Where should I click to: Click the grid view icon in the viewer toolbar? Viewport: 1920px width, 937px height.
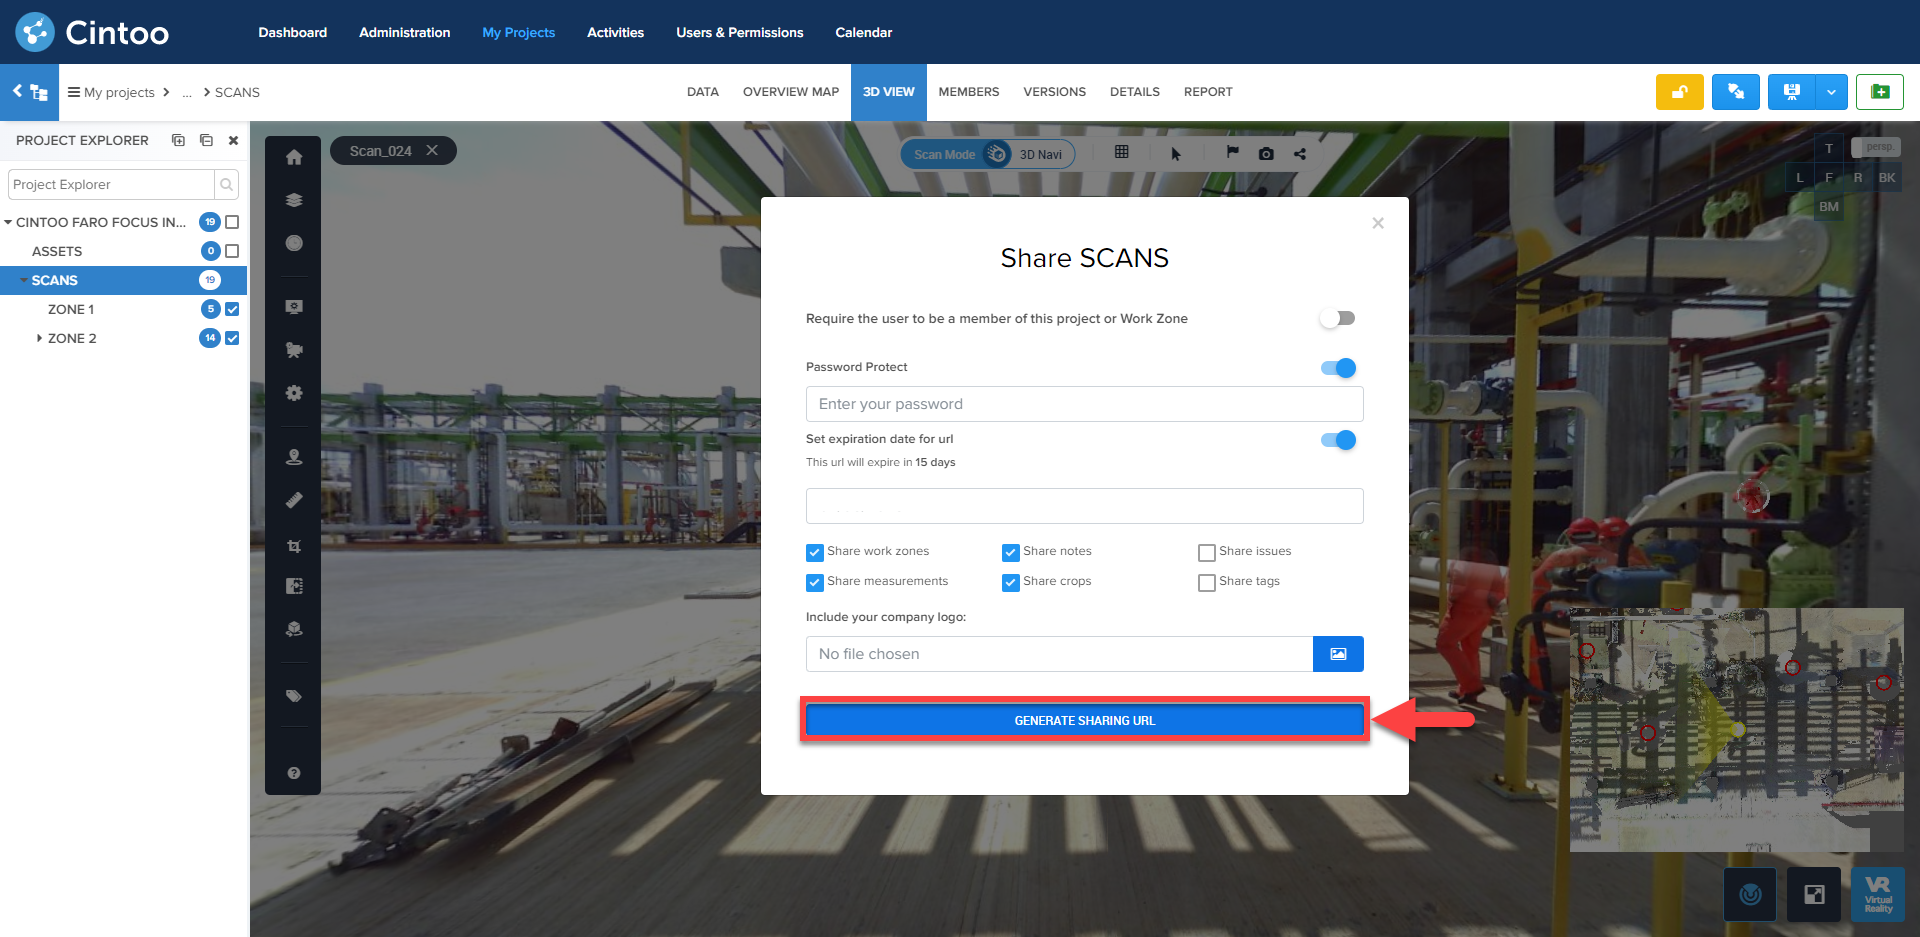coord(1122,152)
